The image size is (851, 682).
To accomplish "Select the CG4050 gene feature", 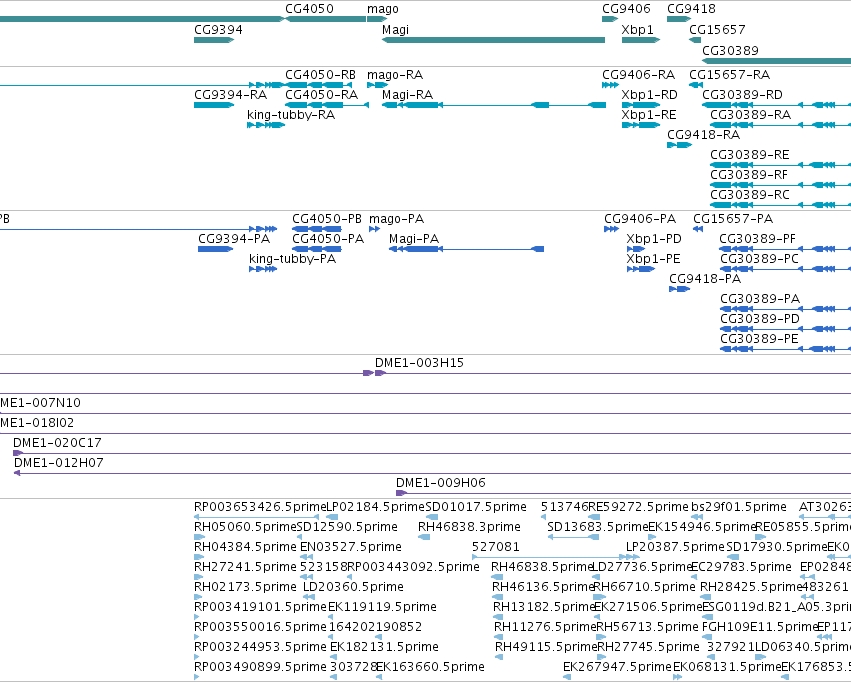I will click(326, 19).
